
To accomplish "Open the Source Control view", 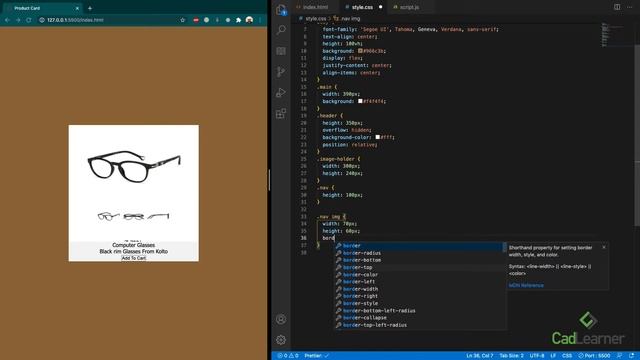I will pos(281,72).
